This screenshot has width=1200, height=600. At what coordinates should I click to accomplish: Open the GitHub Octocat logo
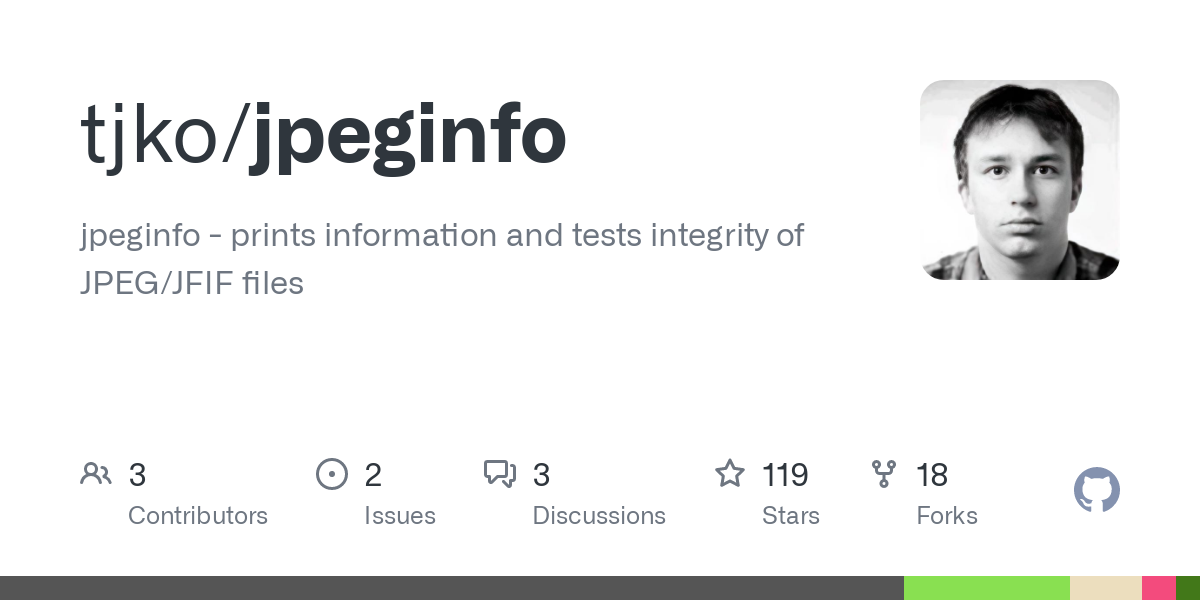[1097, 490]
